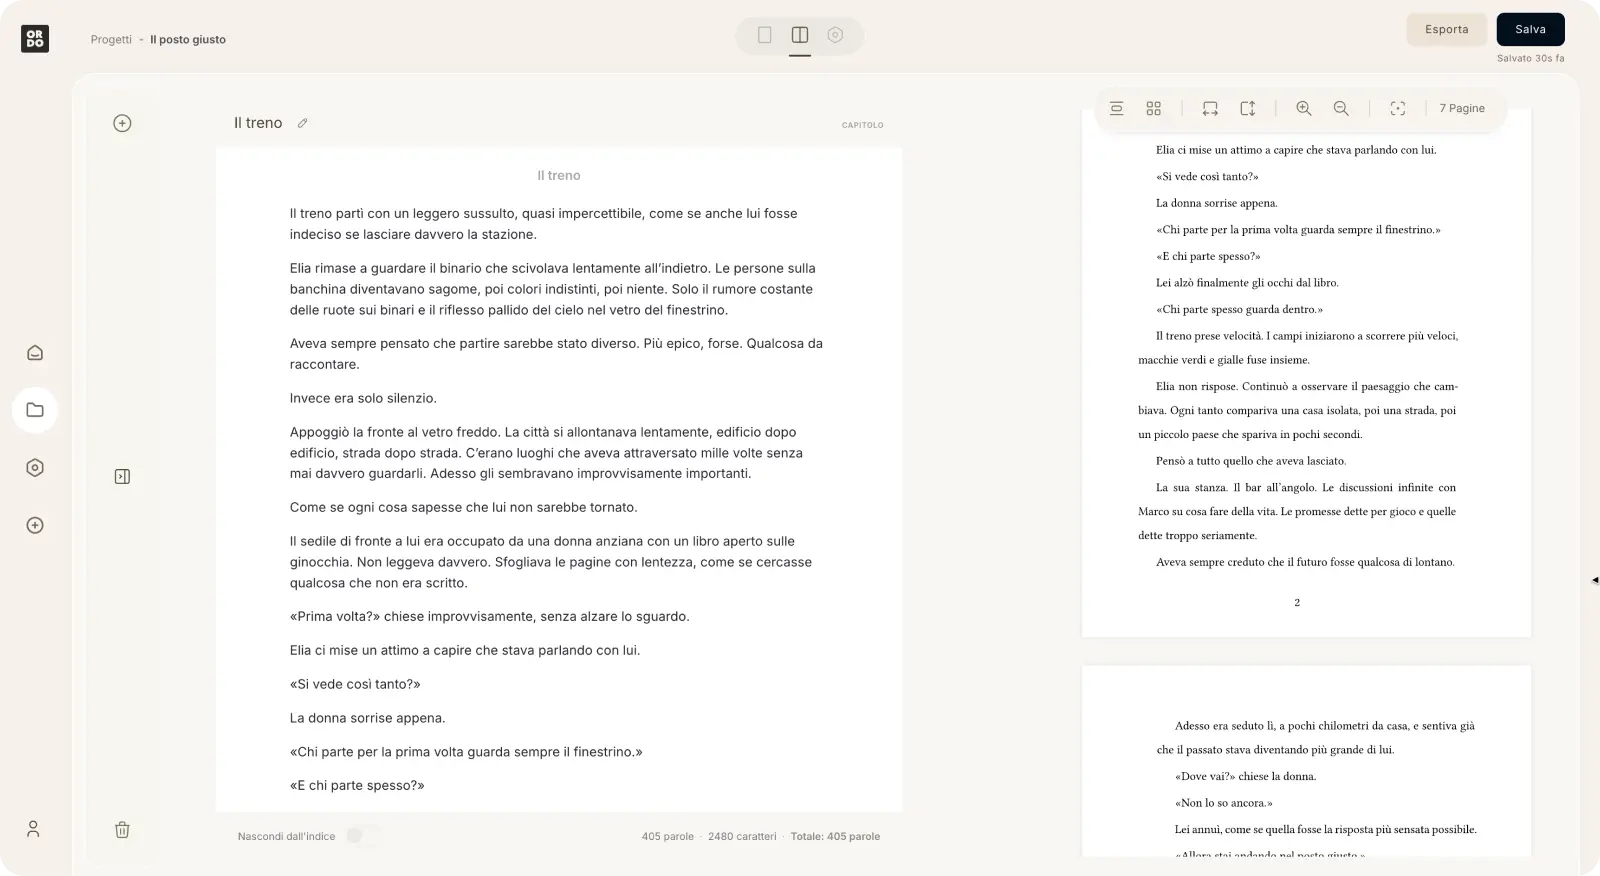Click the 7 Pagine counter
1600x876 pixels.
(x=1462, y=108)
